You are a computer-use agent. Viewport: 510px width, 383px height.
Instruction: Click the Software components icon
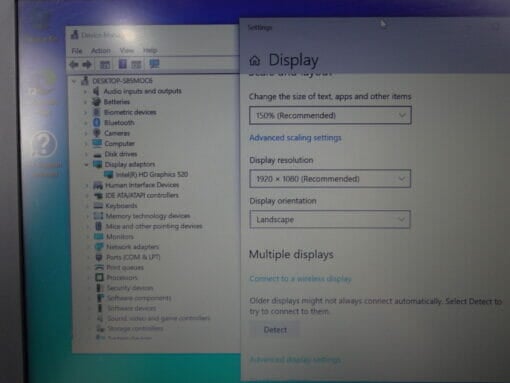[100, 298]
